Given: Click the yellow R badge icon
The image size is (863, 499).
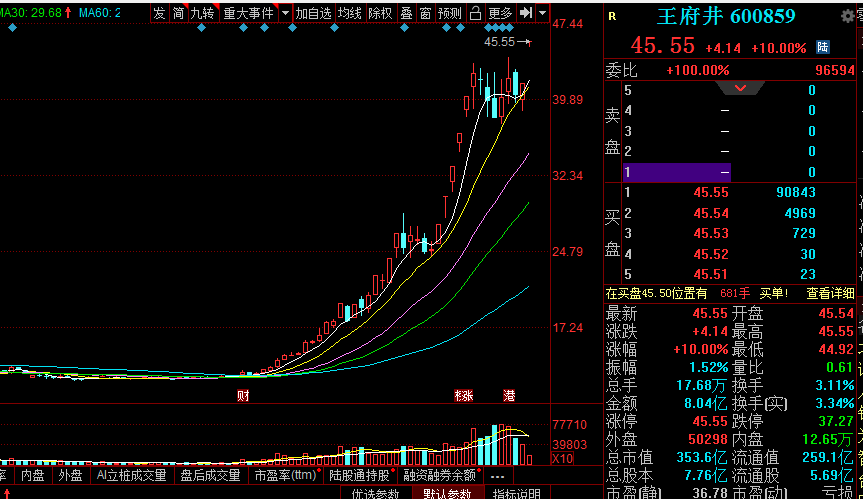Looking at the screenshot, I should (x=612, y=17).
